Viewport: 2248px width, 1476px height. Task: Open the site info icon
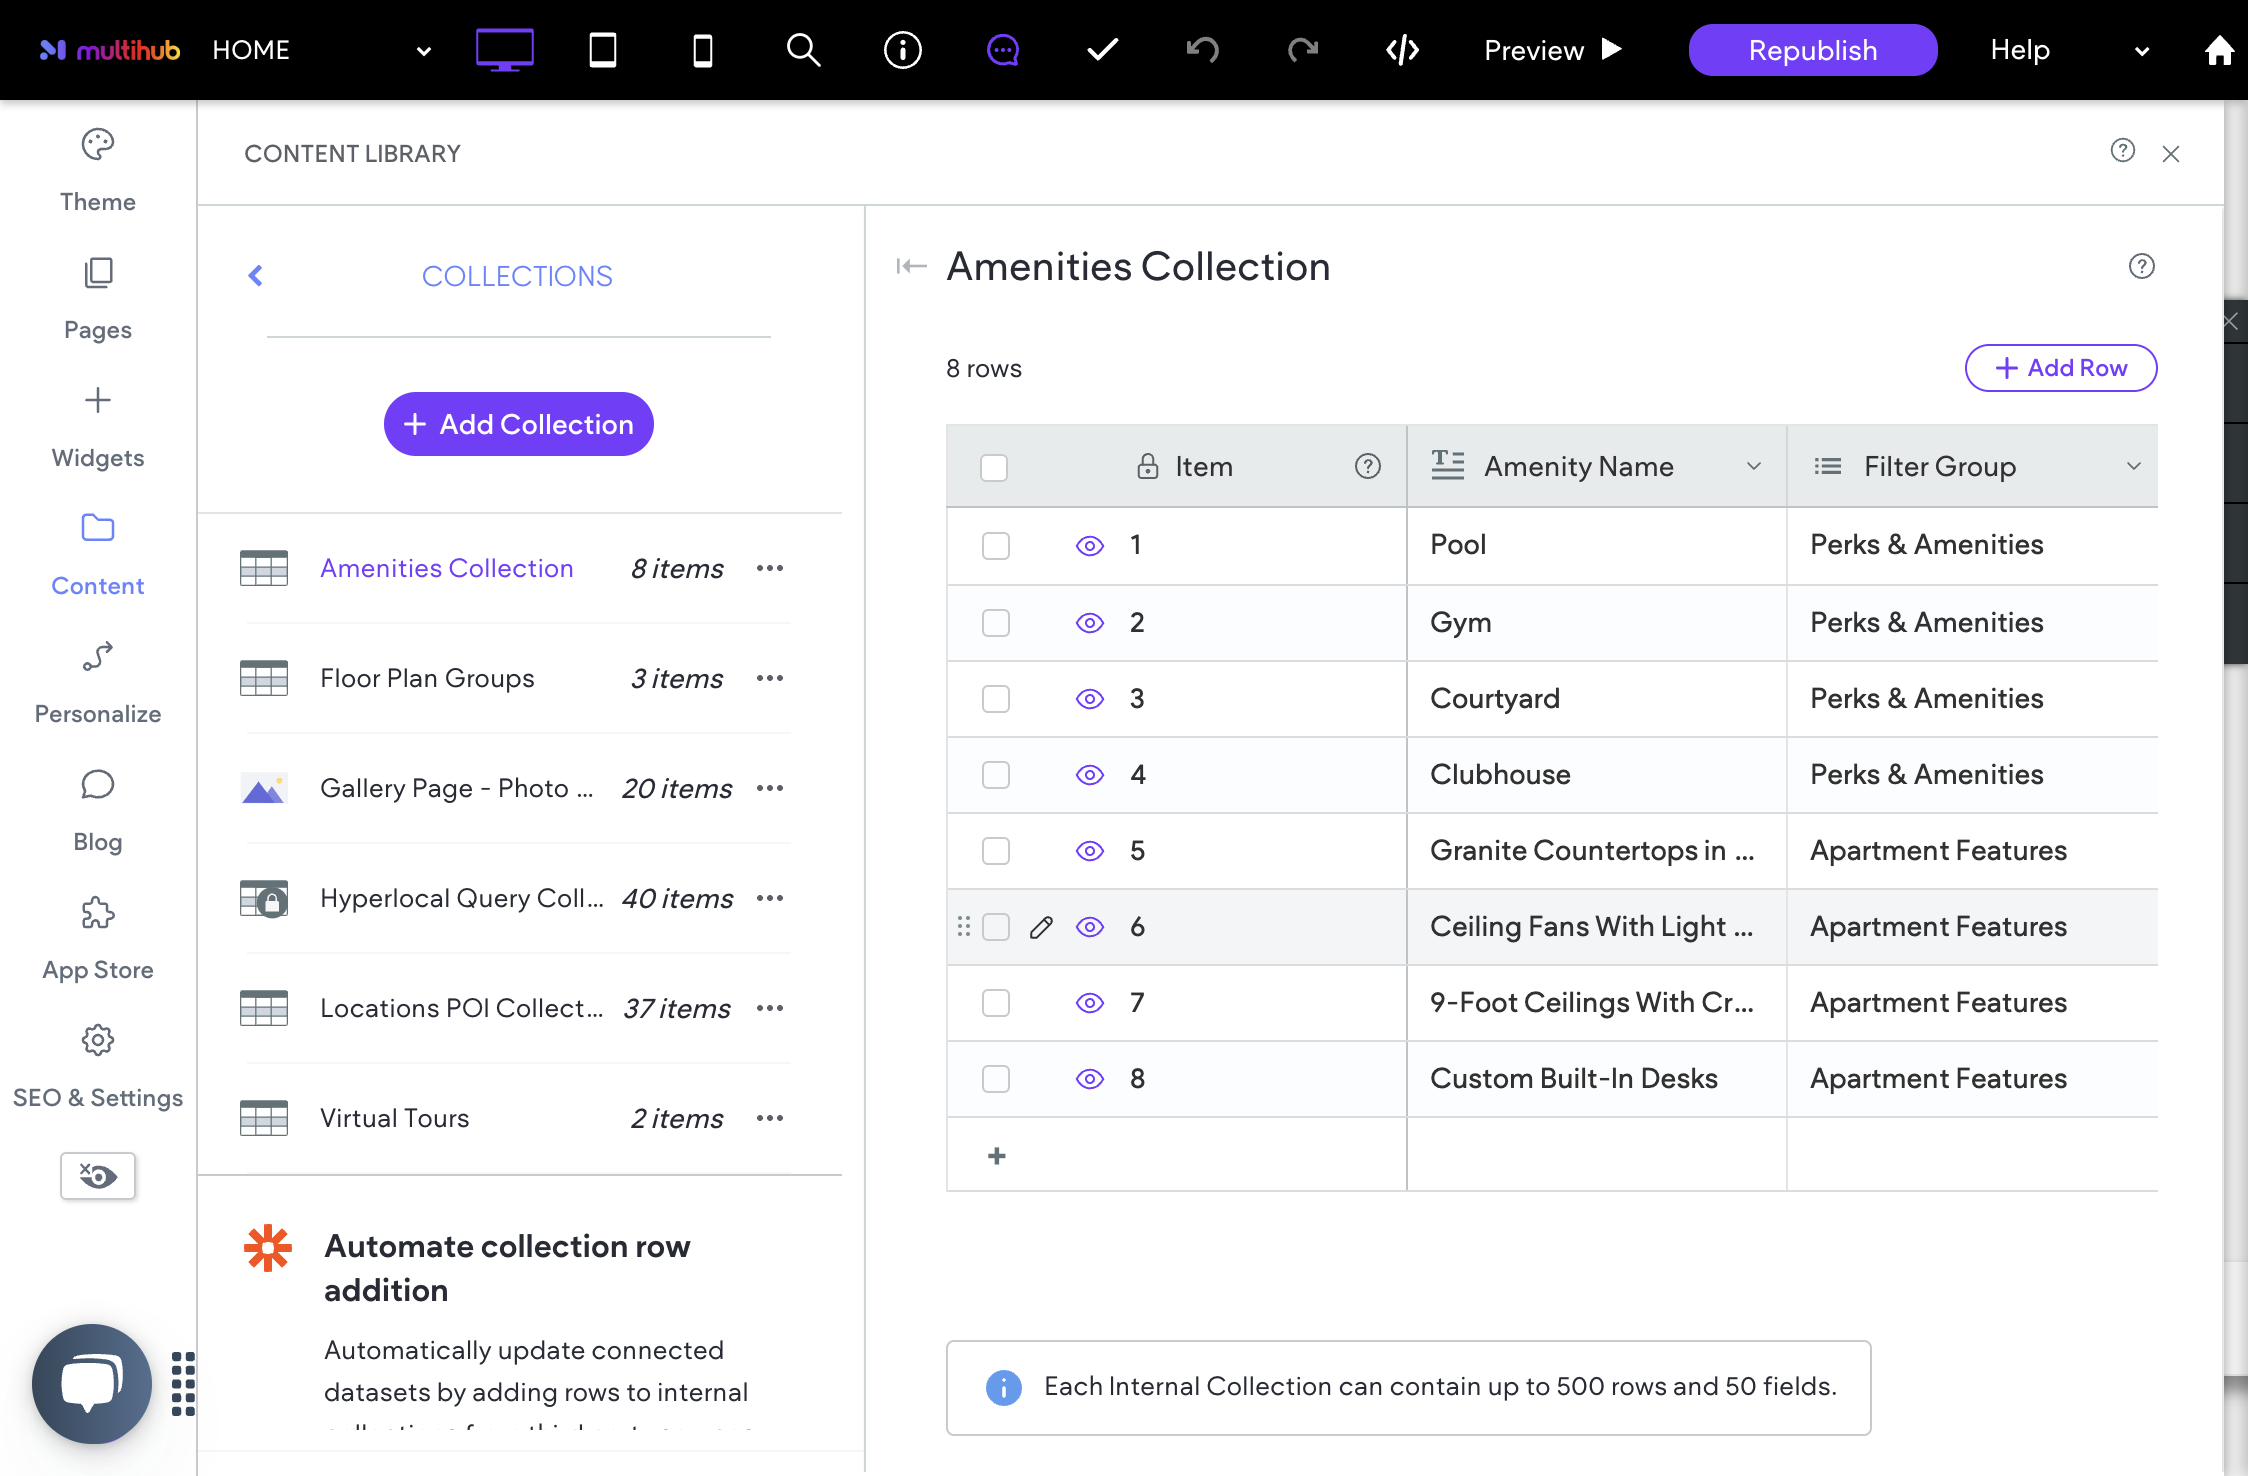point(903,49)
